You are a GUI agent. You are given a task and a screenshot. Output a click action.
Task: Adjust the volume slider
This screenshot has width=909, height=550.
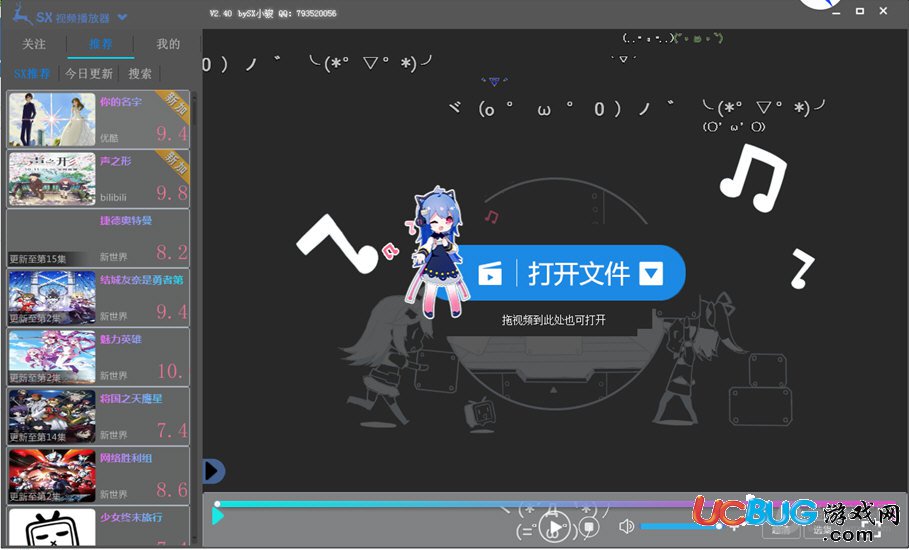681,526
